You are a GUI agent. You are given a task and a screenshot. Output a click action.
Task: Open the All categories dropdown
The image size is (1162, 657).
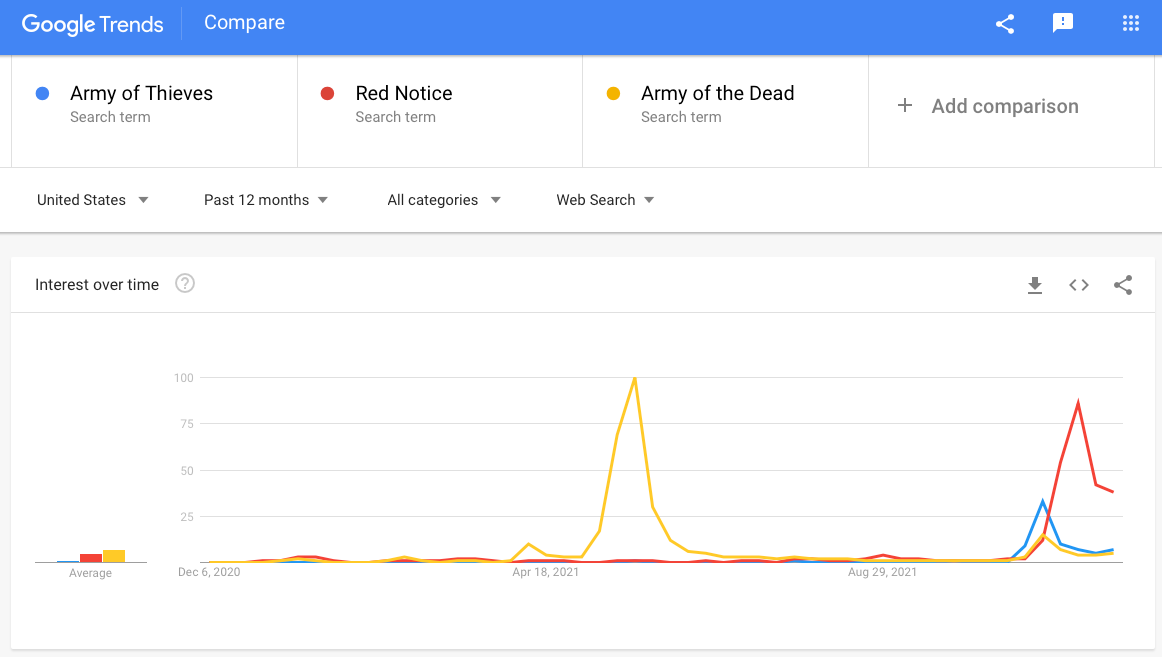[x=444, y=200]
